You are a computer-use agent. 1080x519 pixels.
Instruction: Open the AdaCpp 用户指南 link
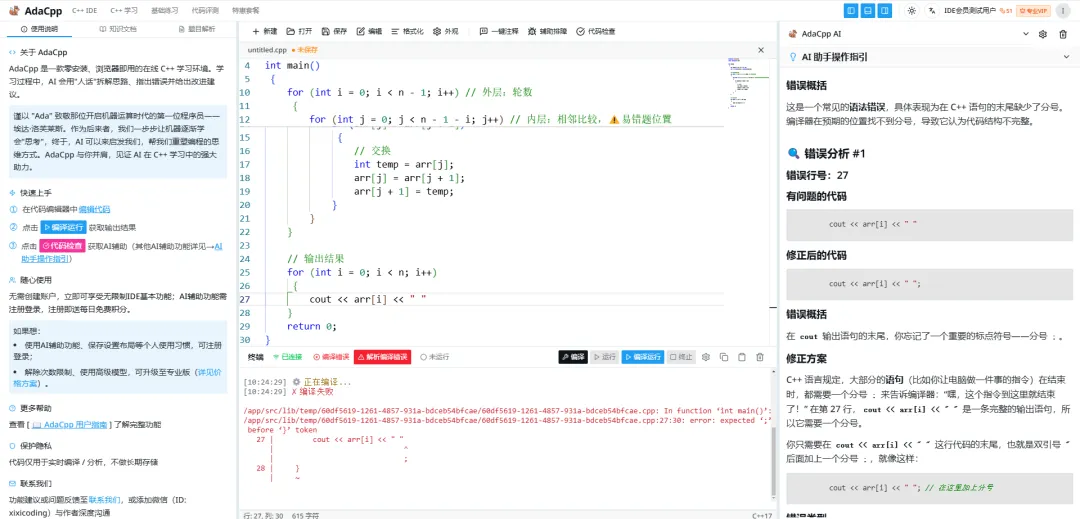coord(71,425)
